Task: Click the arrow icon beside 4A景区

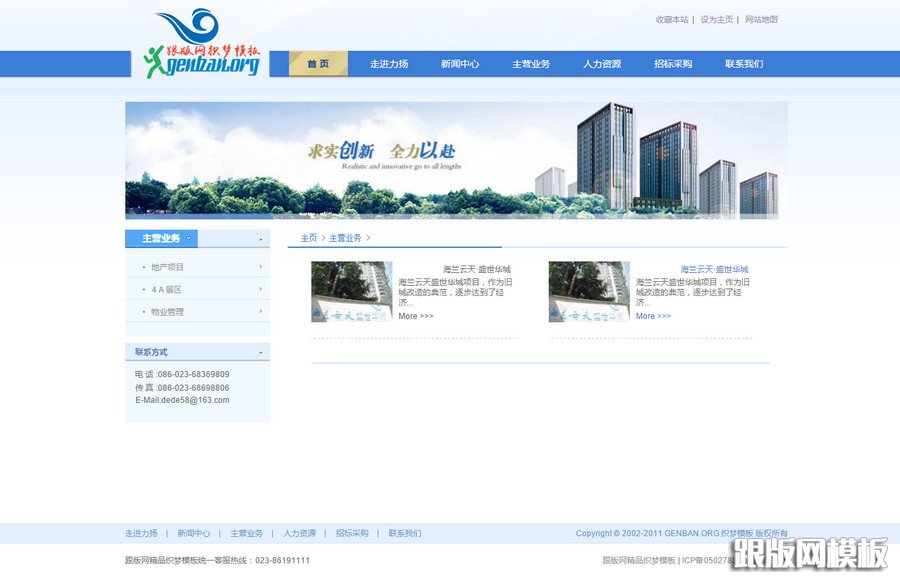Action: click(x=261, y=289)
